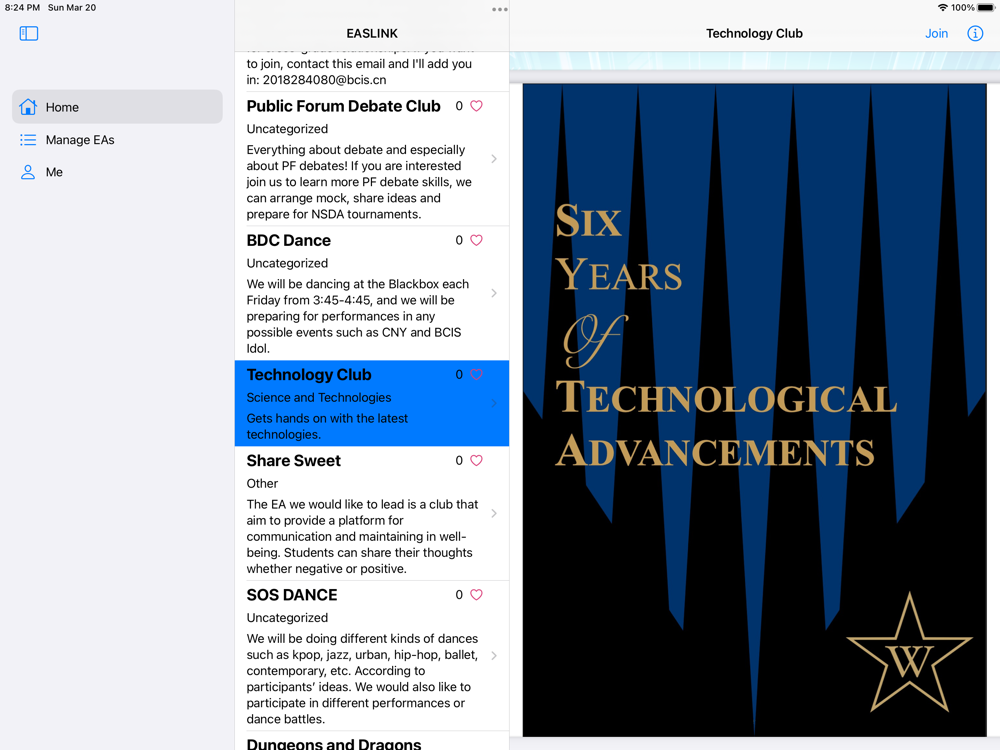Click email 2018284080@bcis.cn text
Image resolution: width=1000 pixels, height=750 pixels.
(325, 80)
